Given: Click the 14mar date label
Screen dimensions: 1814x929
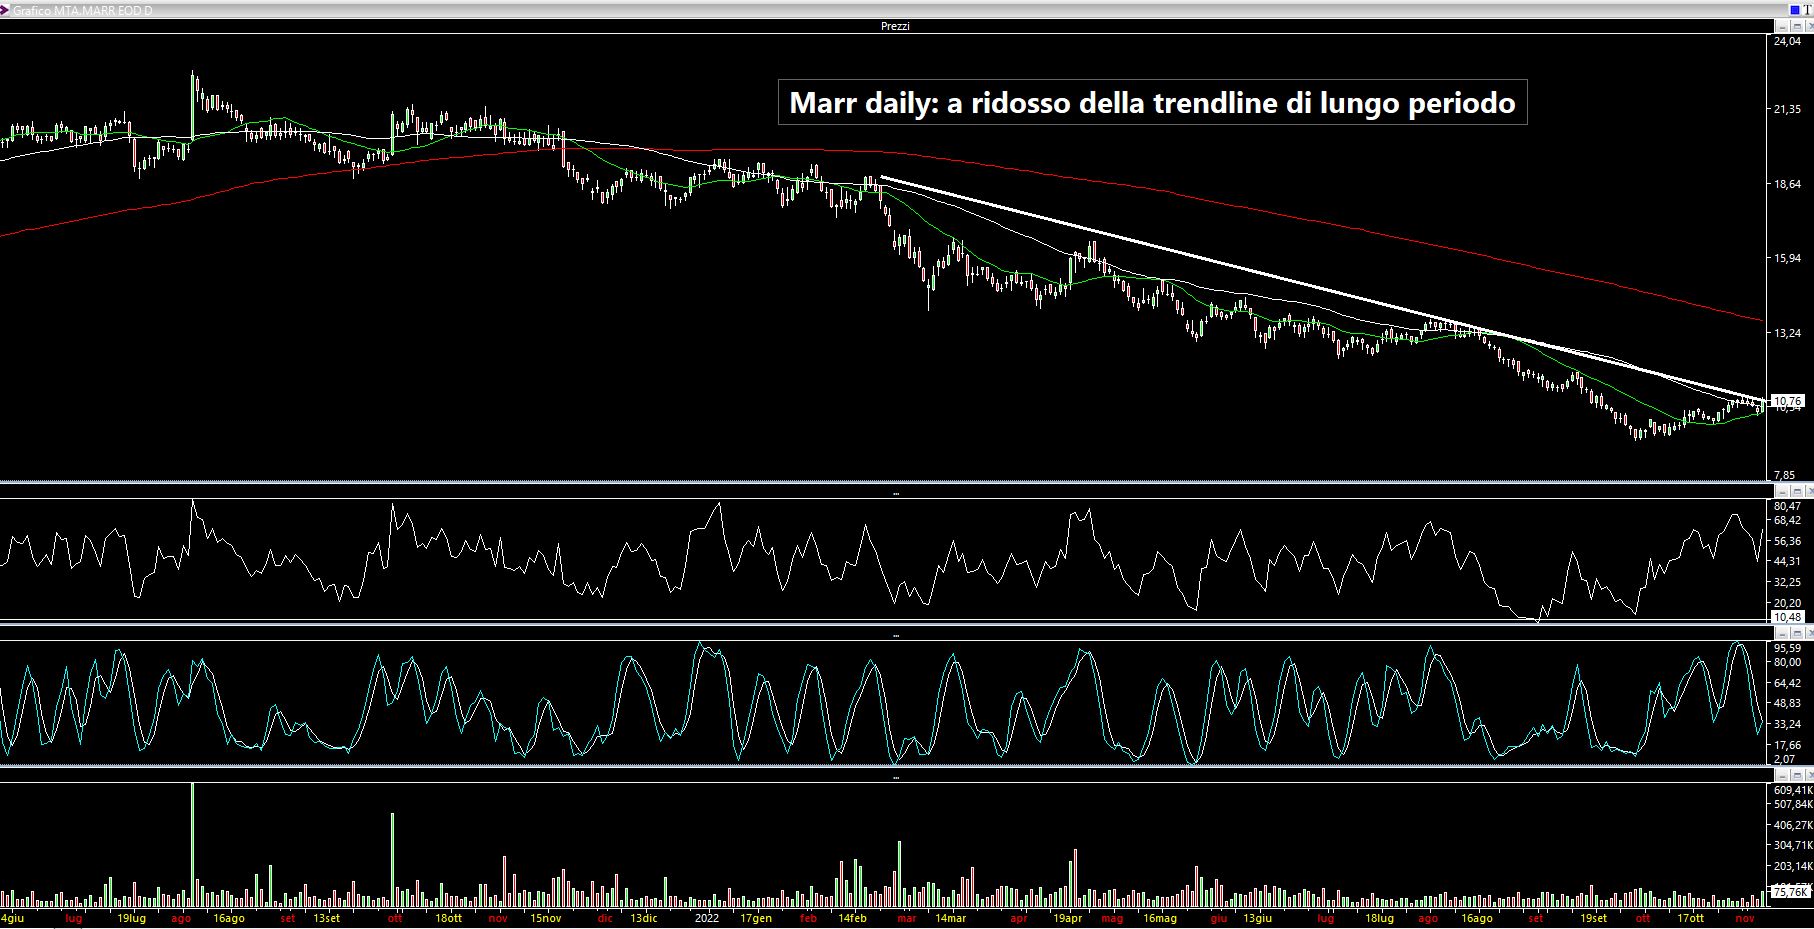Looking at the screenshot, I should (x=951, y=918).
